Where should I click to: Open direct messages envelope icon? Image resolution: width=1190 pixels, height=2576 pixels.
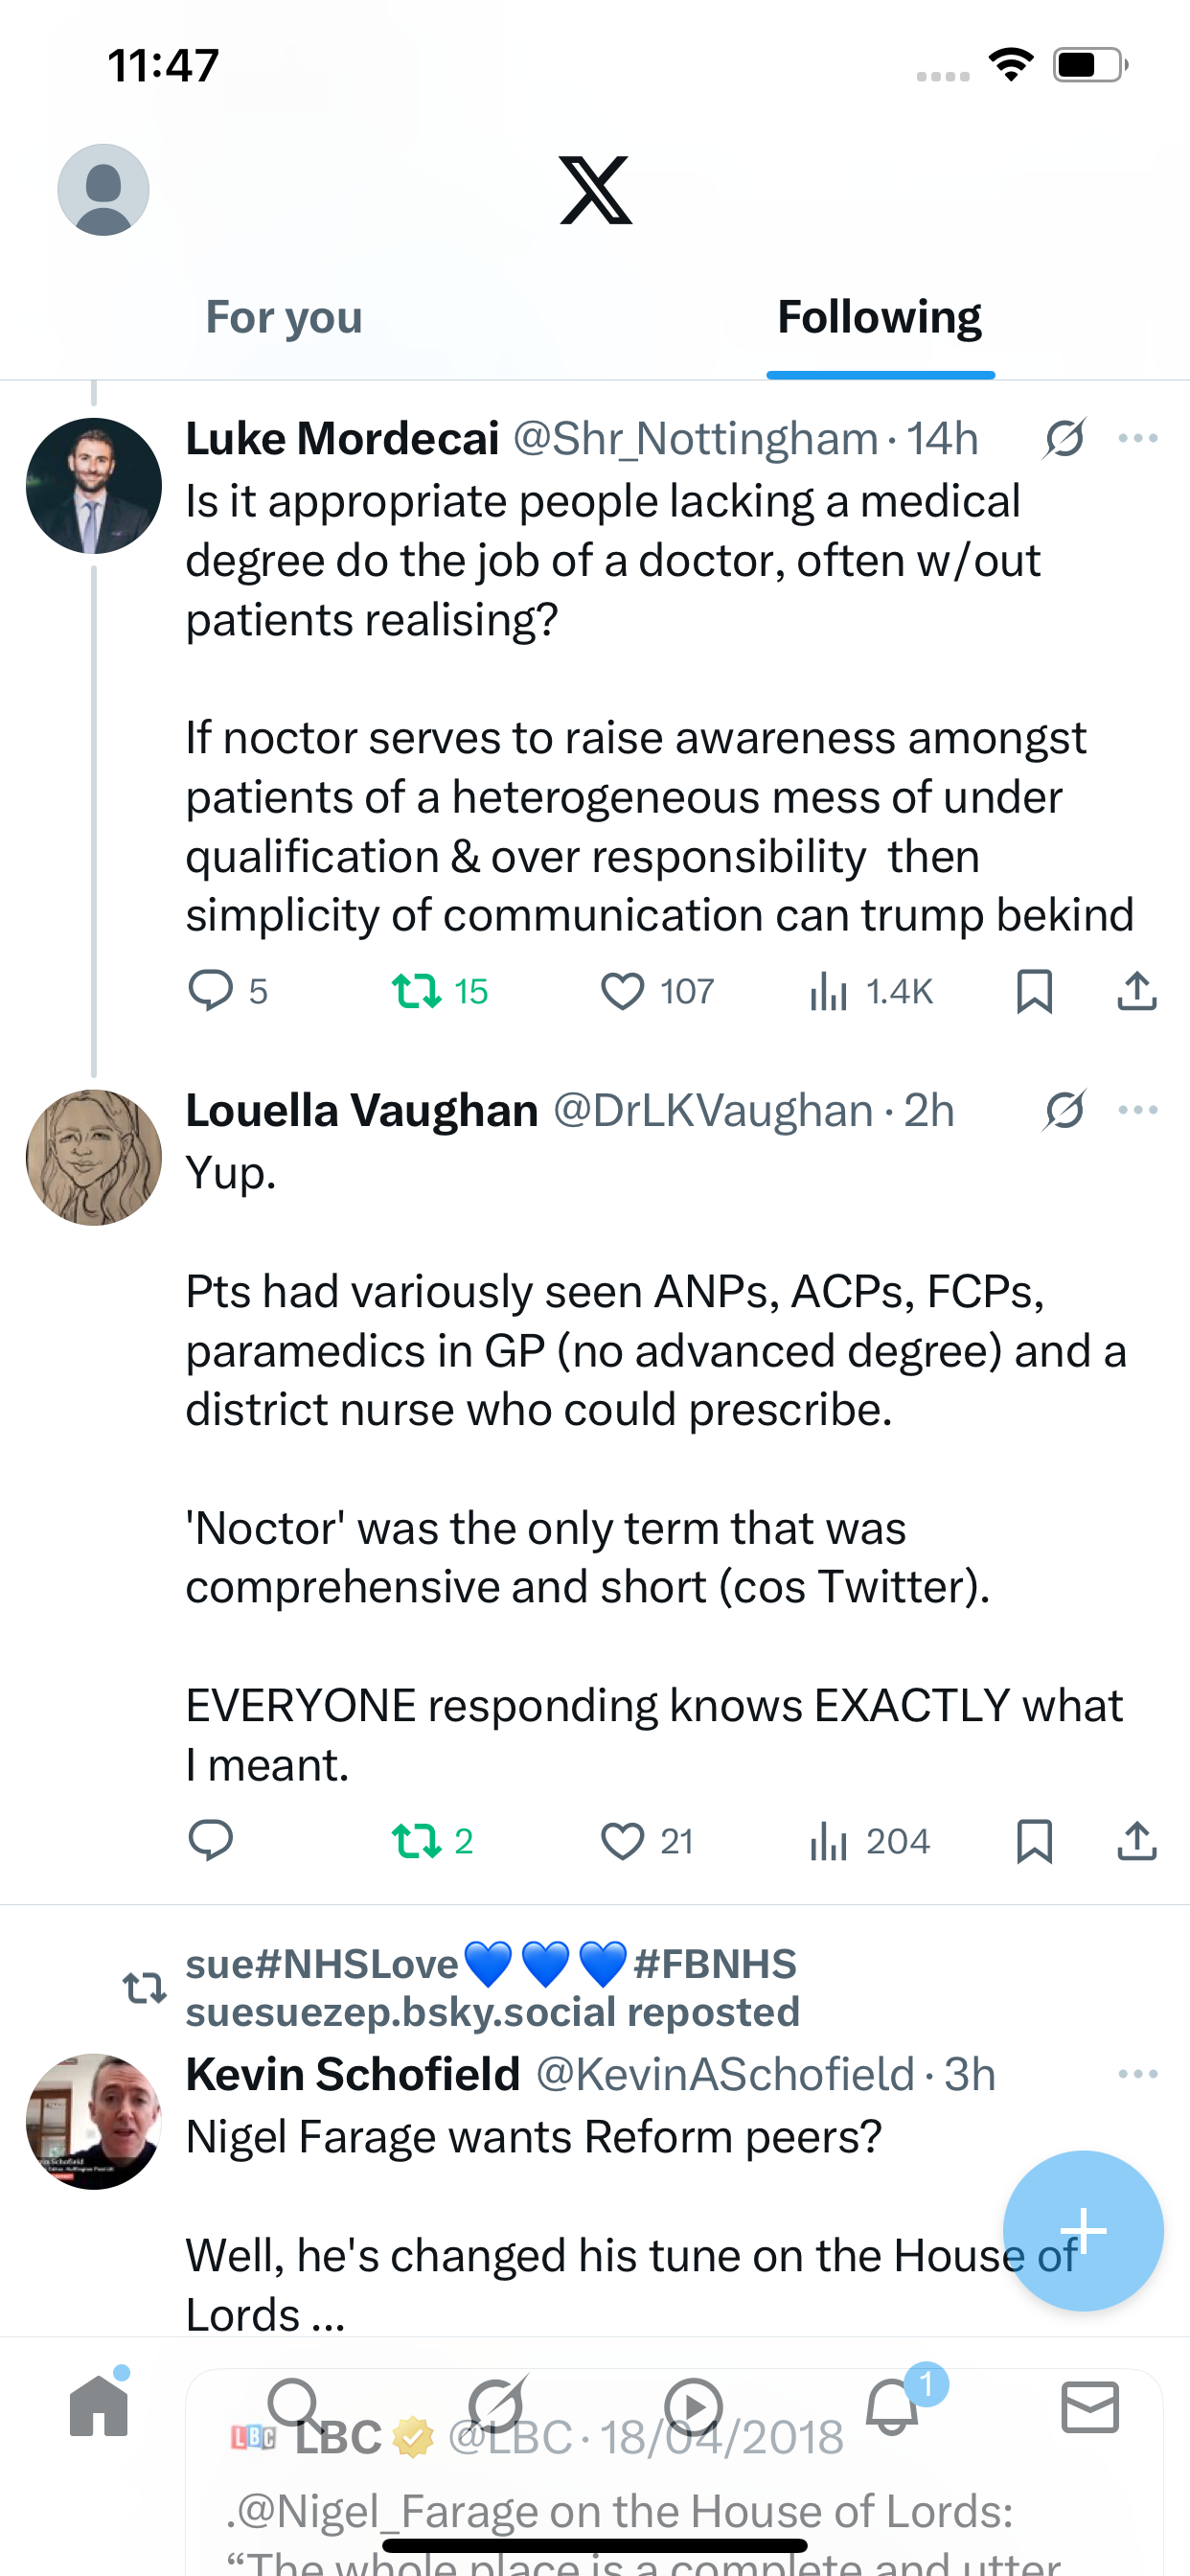[x=1089, y=2406]
